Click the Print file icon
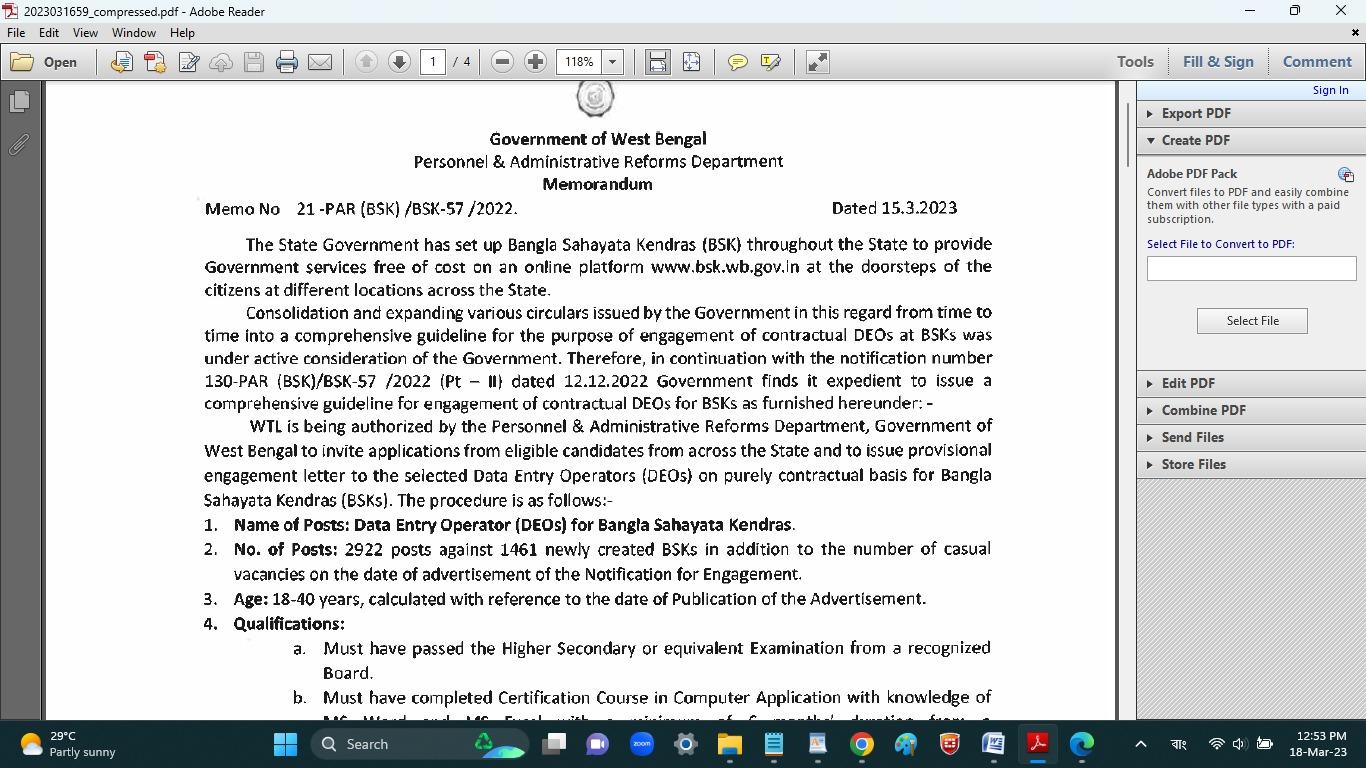Image resolution: width=1366 pixels, height=768 pixels. [287, 62]
